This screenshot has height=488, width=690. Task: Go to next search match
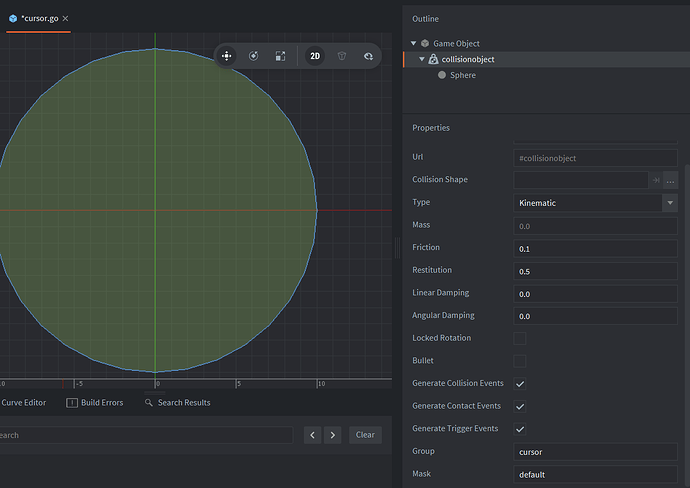(x=333, y=435)
